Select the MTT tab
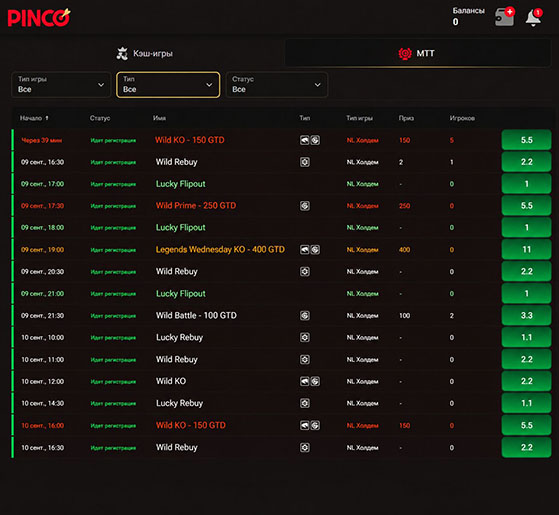 418,53
